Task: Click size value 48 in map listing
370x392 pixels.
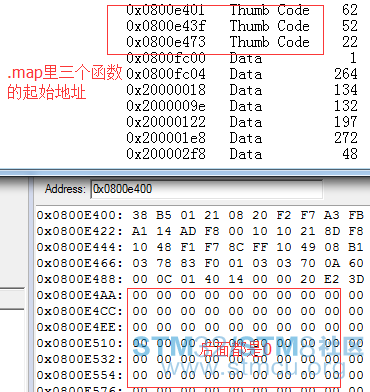Action: pyautogui.click(x=350, y=154)
